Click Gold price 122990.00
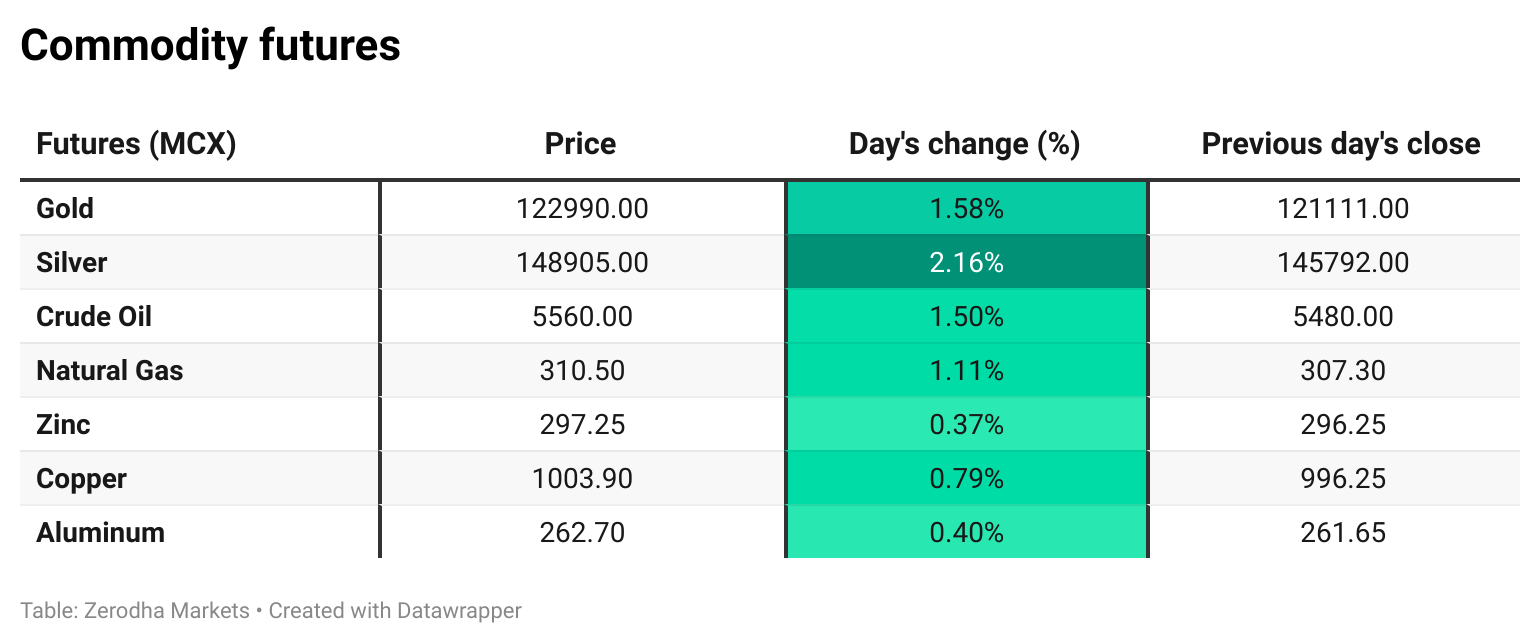This screenshot has height=644, width=1540. pos(582,209)
